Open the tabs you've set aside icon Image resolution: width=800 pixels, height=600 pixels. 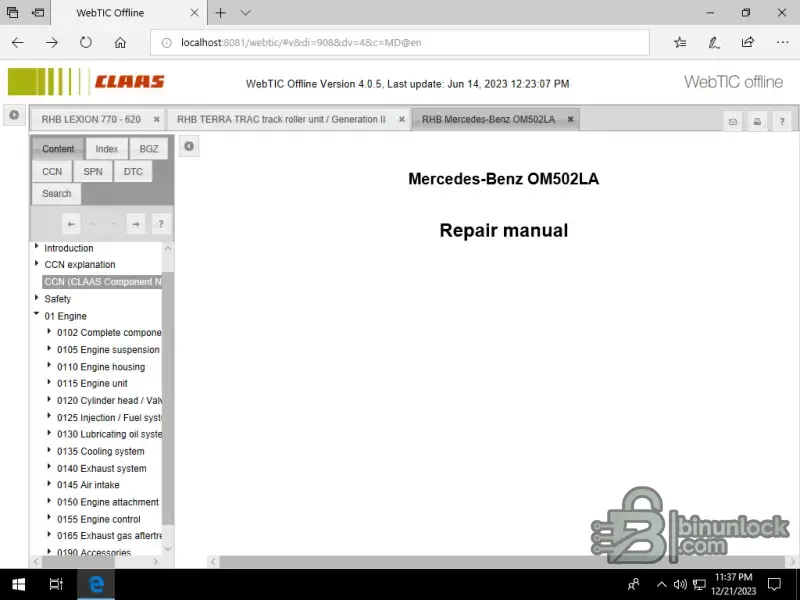point(13,13)
